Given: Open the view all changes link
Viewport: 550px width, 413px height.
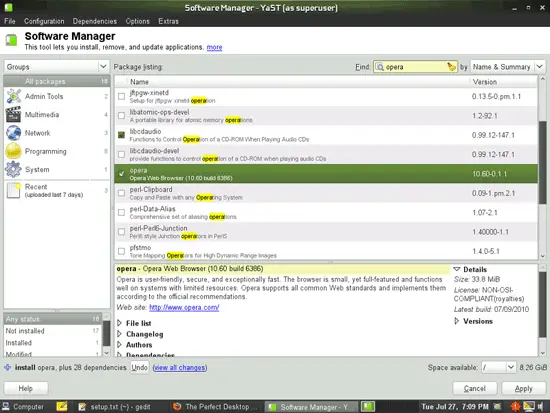Looking at the screenshot, I should click(180, 367).
